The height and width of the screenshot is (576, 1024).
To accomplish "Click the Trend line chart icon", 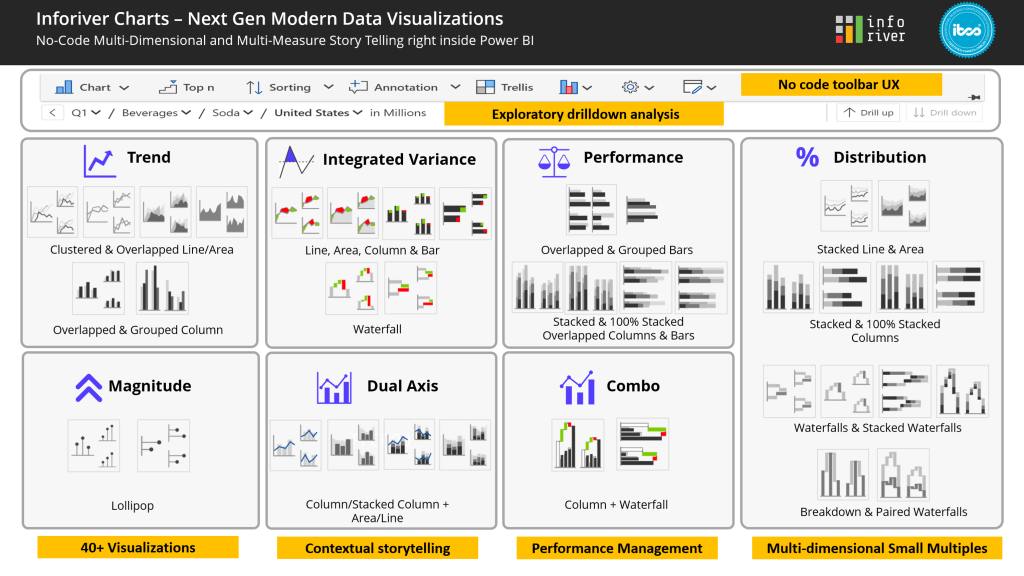I will tap(99, 160).
